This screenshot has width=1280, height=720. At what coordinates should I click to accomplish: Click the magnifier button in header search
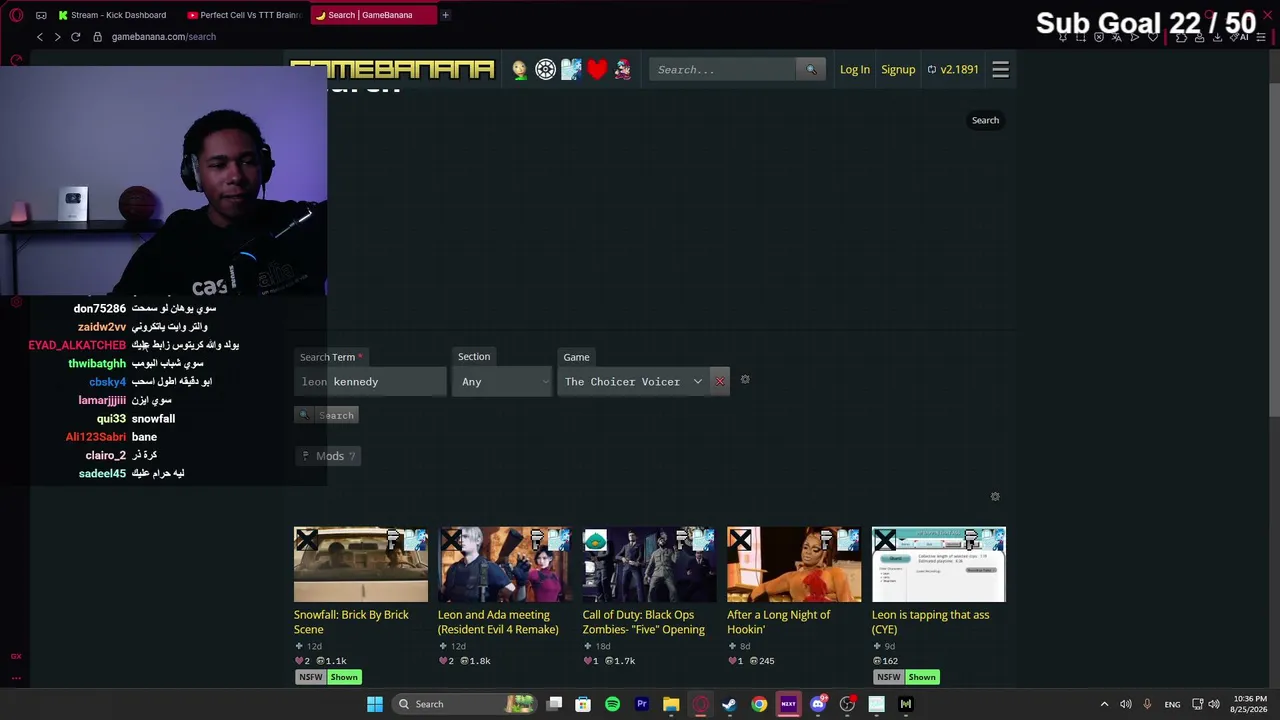811,69
